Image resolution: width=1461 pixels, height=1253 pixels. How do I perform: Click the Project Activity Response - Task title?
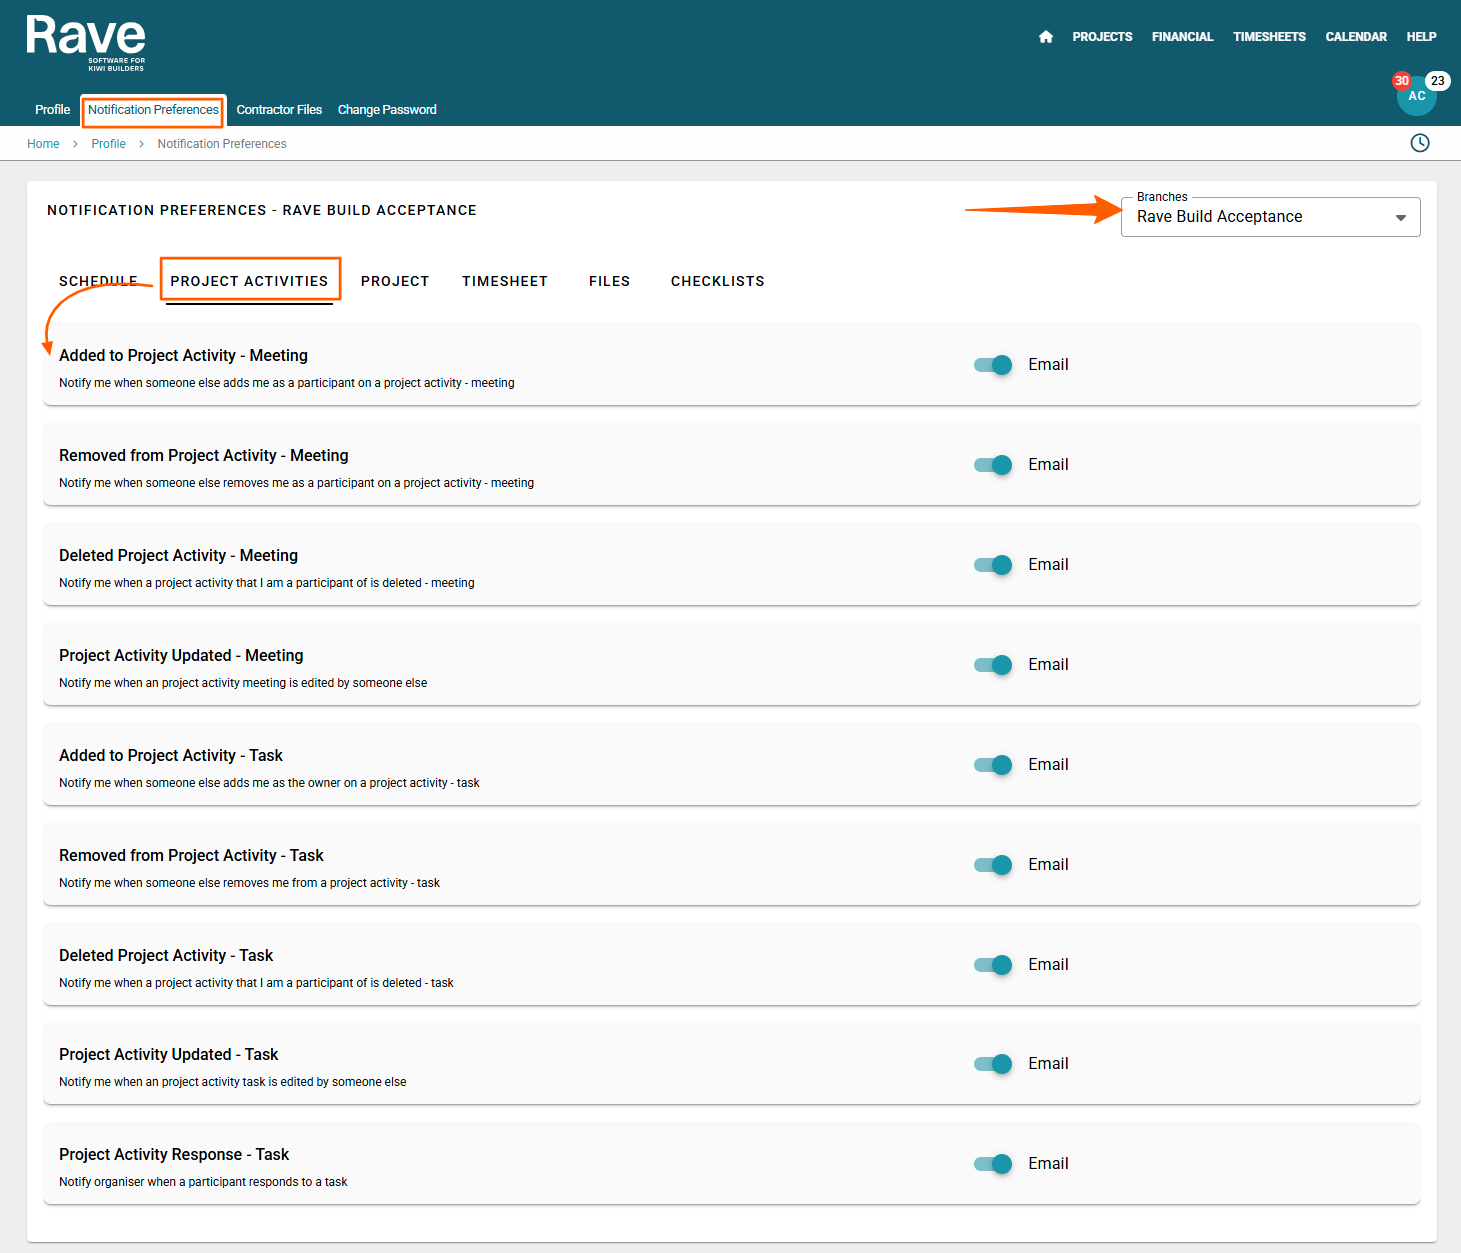tap(174, 1155)
